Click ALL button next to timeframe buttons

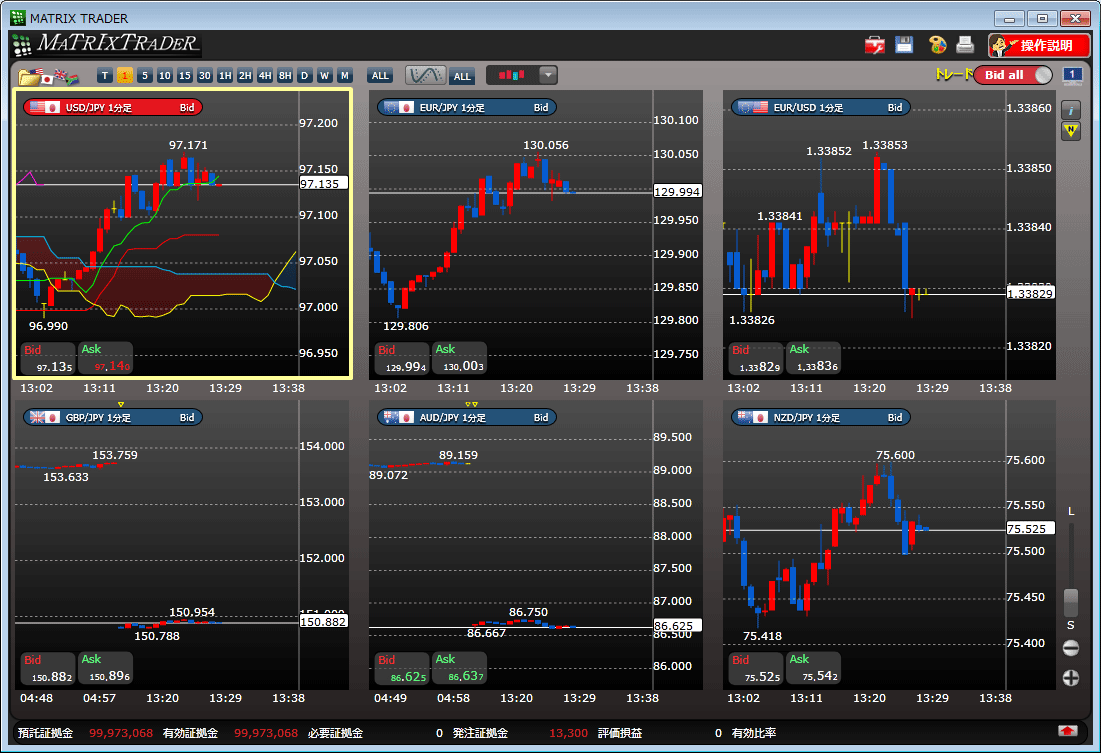(x=380, y=76)
